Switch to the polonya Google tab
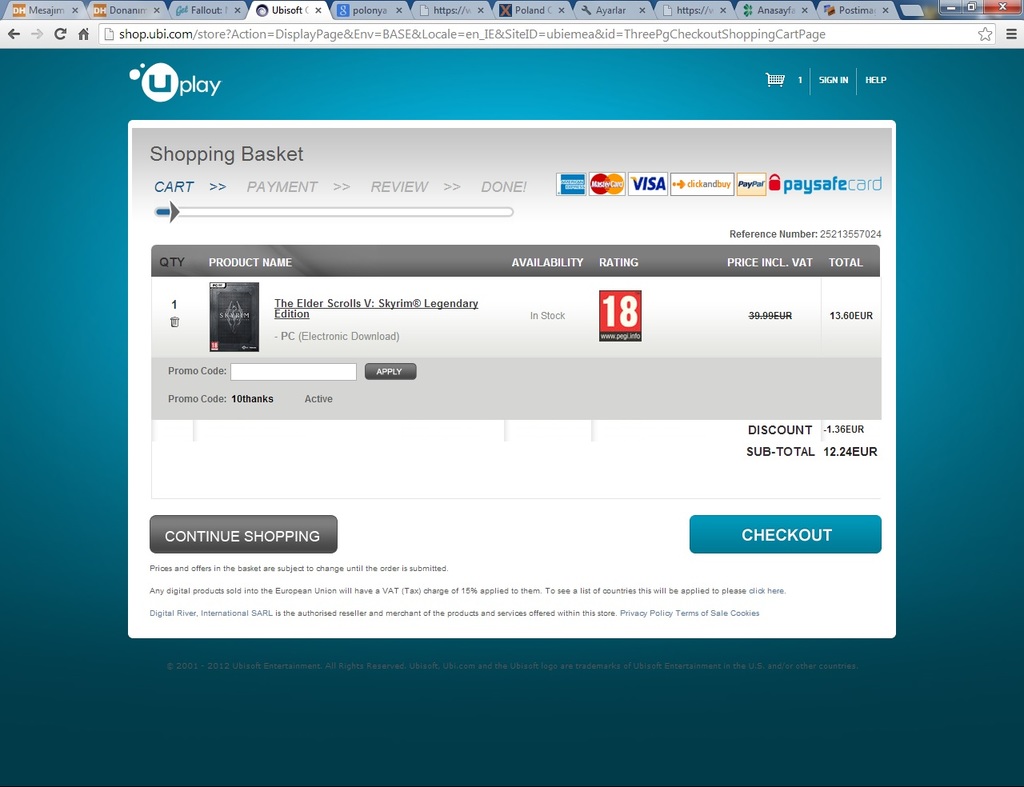 (x=368, y=10)
